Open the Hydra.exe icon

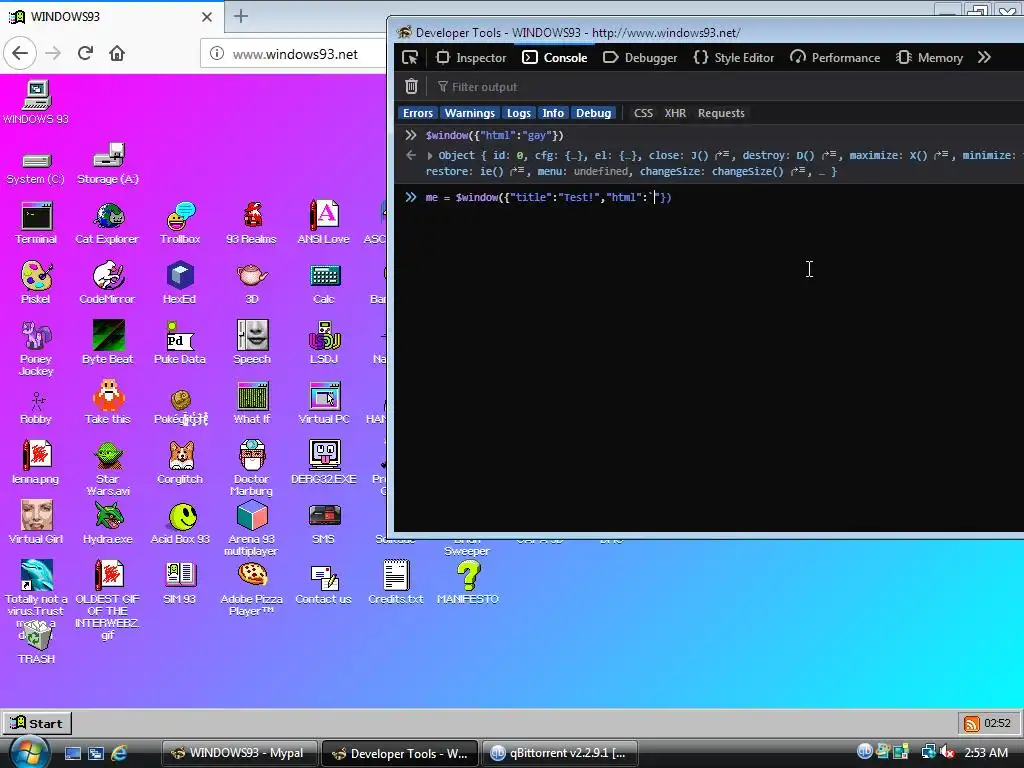[108, 523]
